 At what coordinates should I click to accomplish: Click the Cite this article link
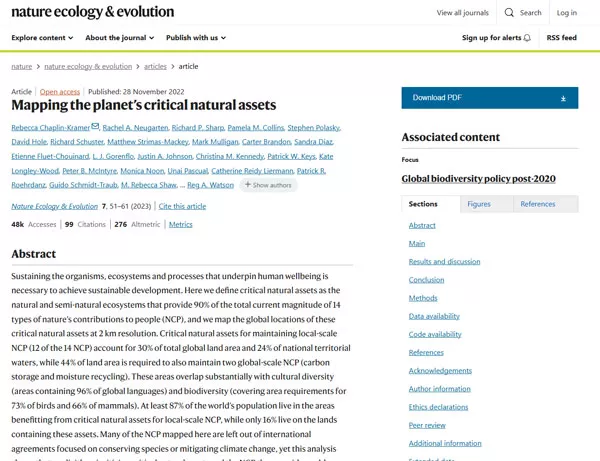pyautogui.click(x=182, y=206)
